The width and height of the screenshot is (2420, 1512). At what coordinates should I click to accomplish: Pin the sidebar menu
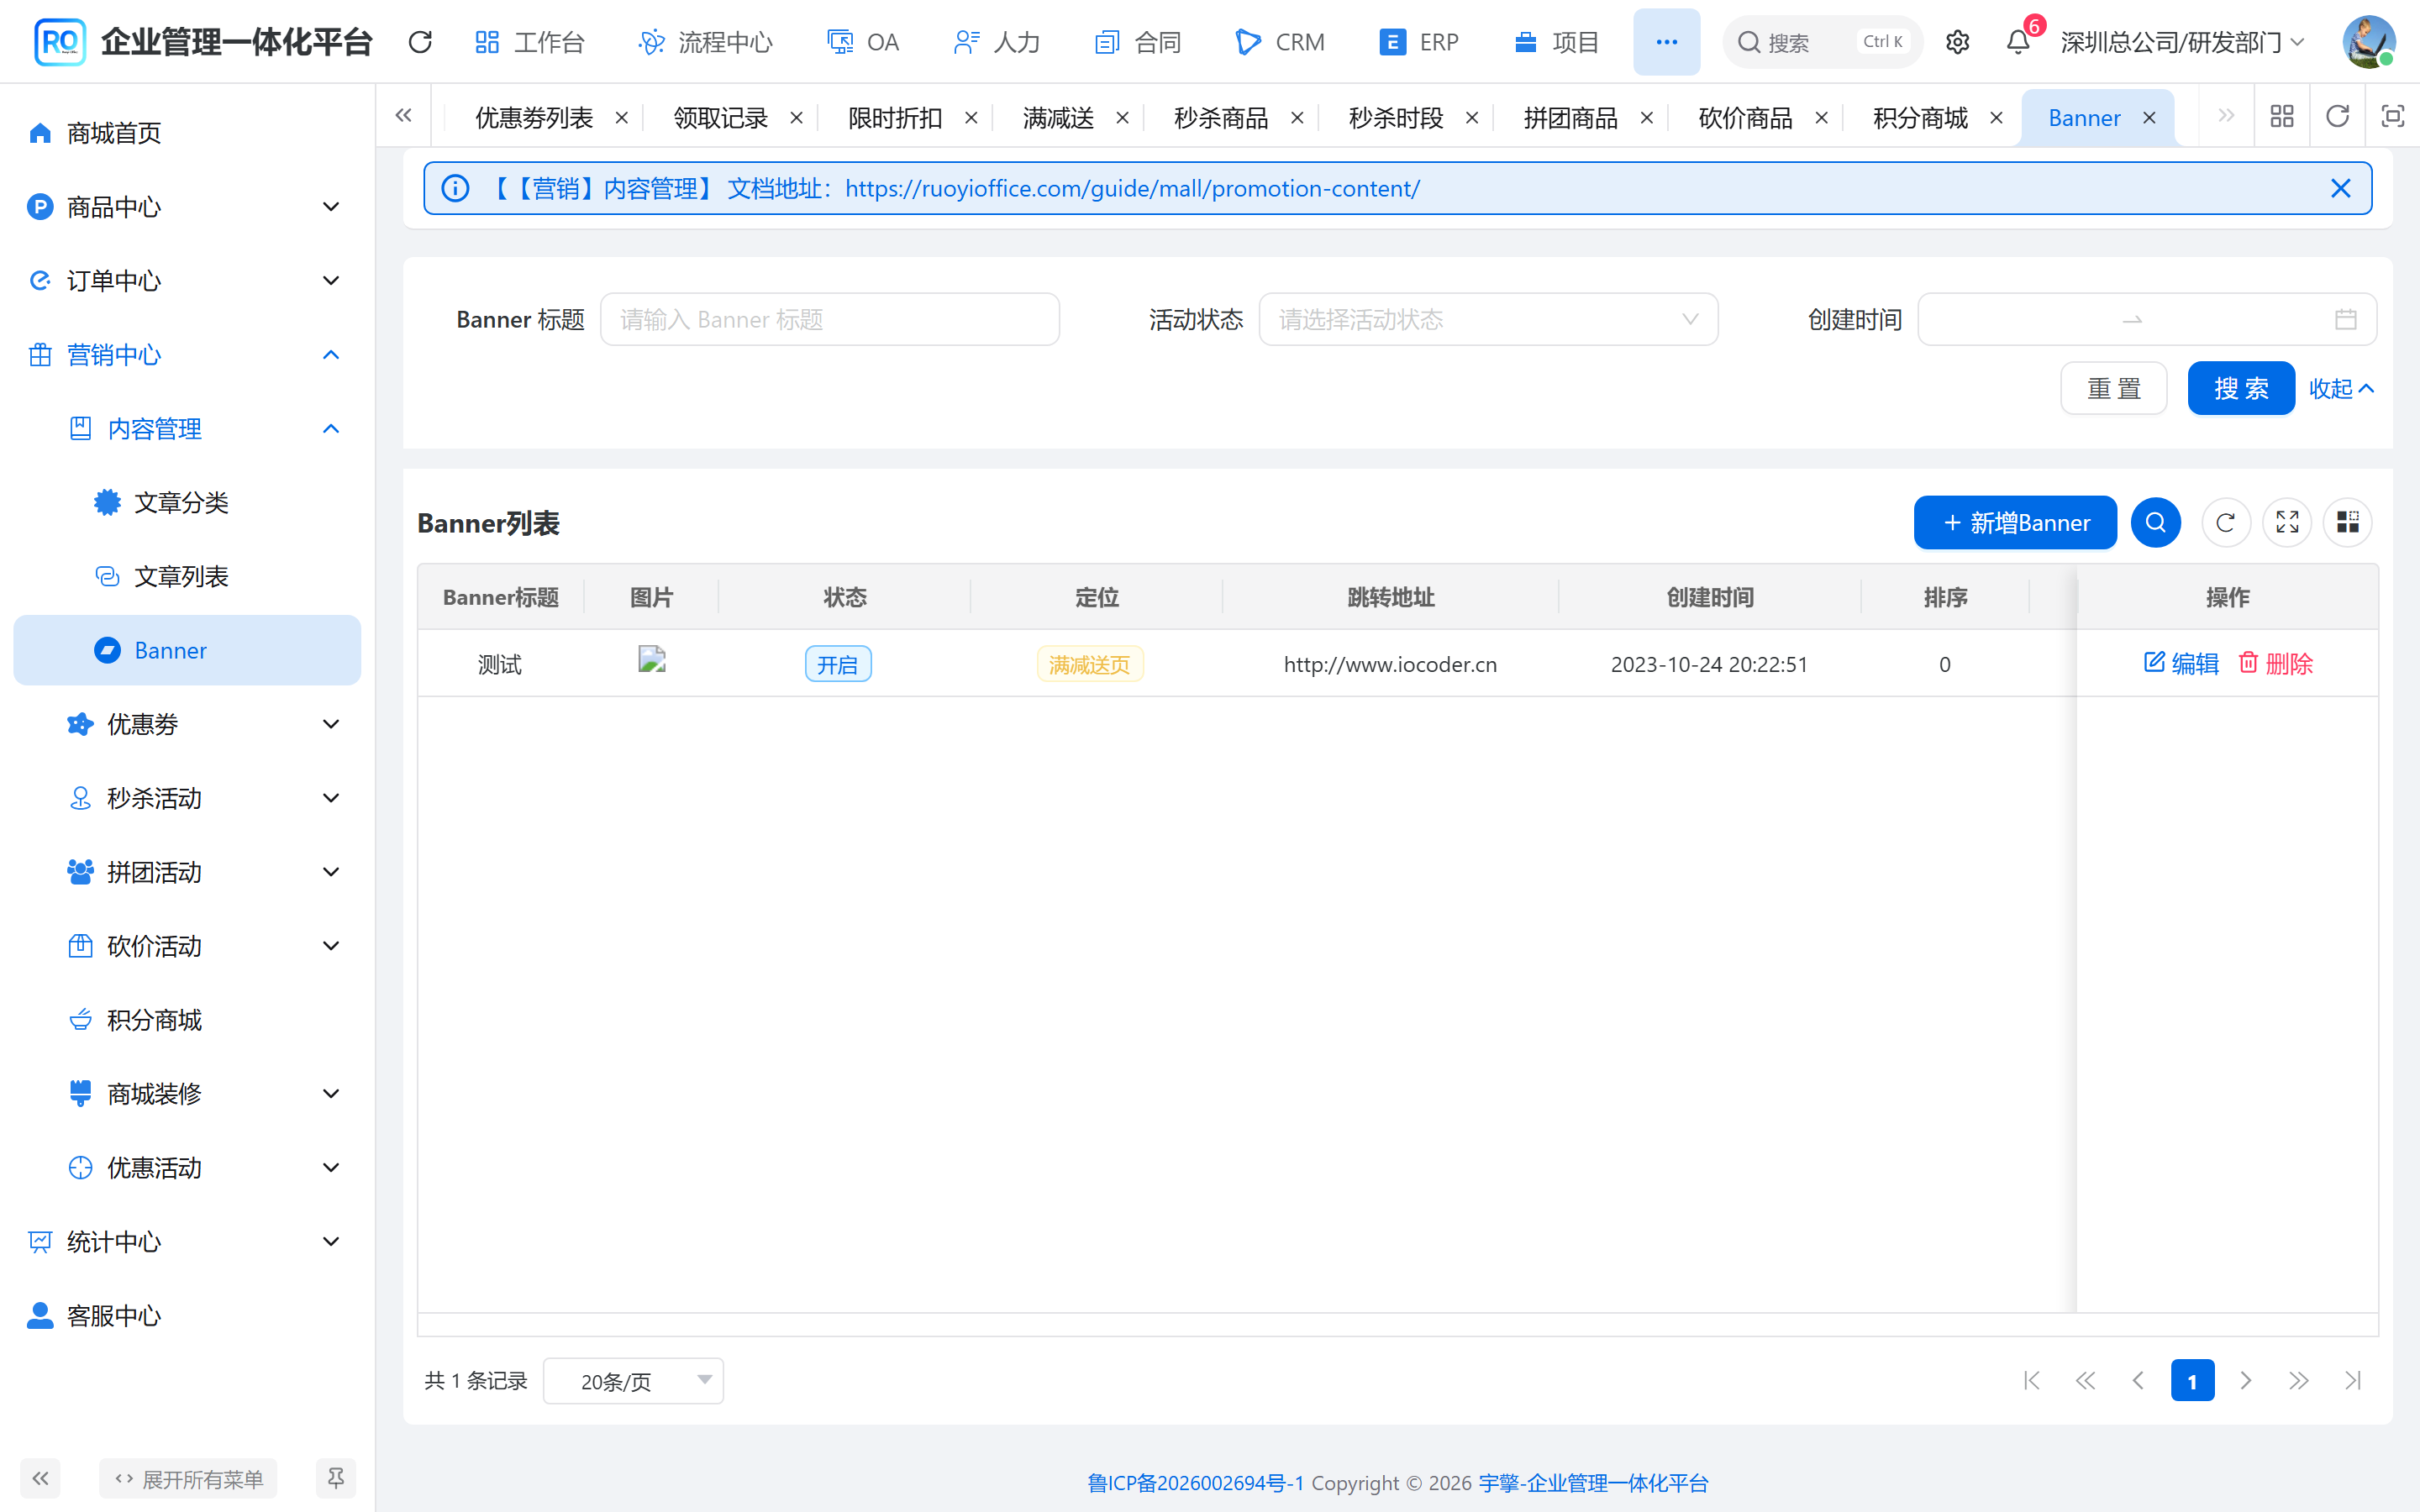coord(336,1478)
